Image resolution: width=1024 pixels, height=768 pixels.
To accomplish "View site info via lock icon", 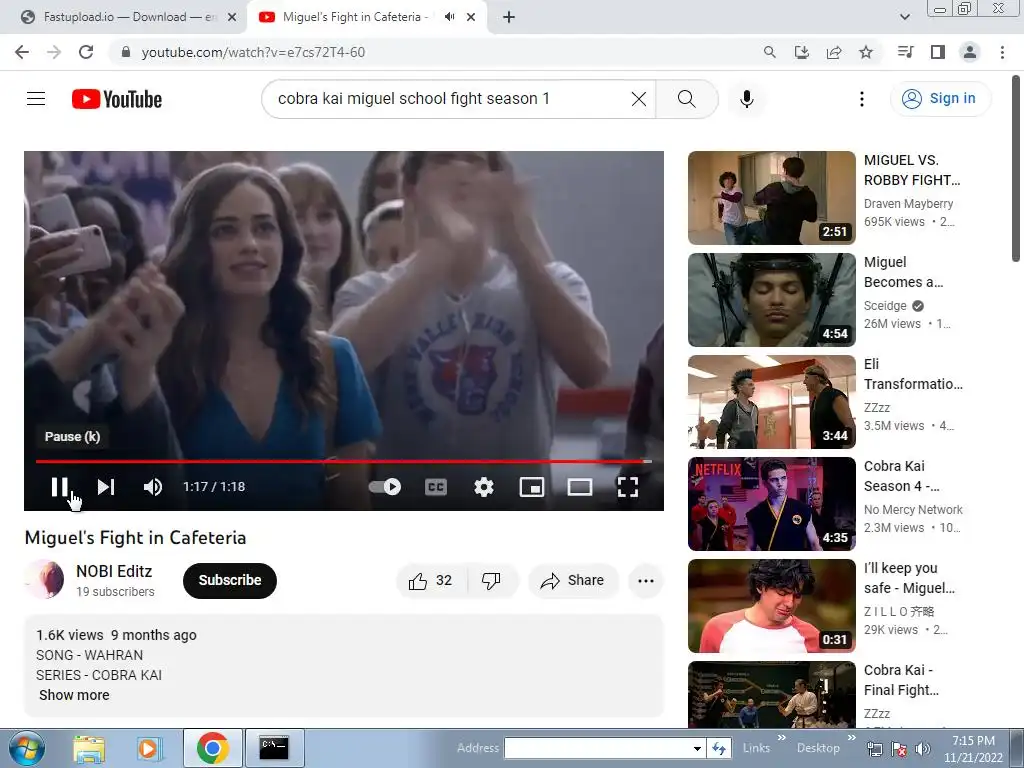I will 126,52.
